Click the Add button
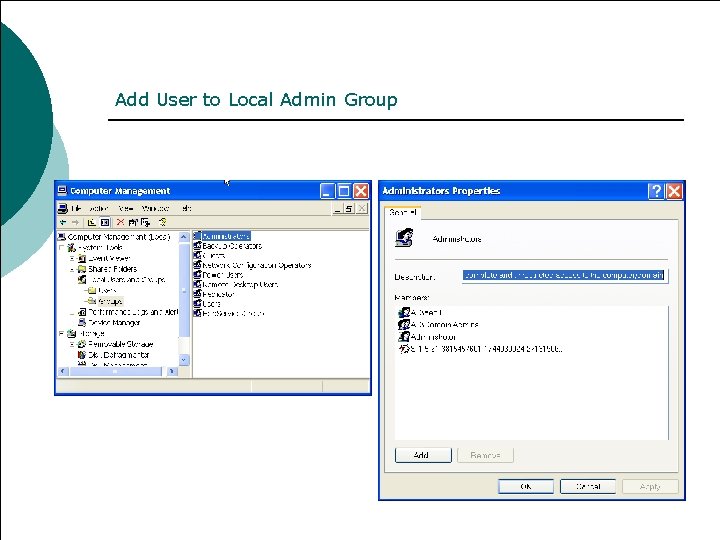Image resolution: width=720 pixels, height=540 pixels. 423,455
